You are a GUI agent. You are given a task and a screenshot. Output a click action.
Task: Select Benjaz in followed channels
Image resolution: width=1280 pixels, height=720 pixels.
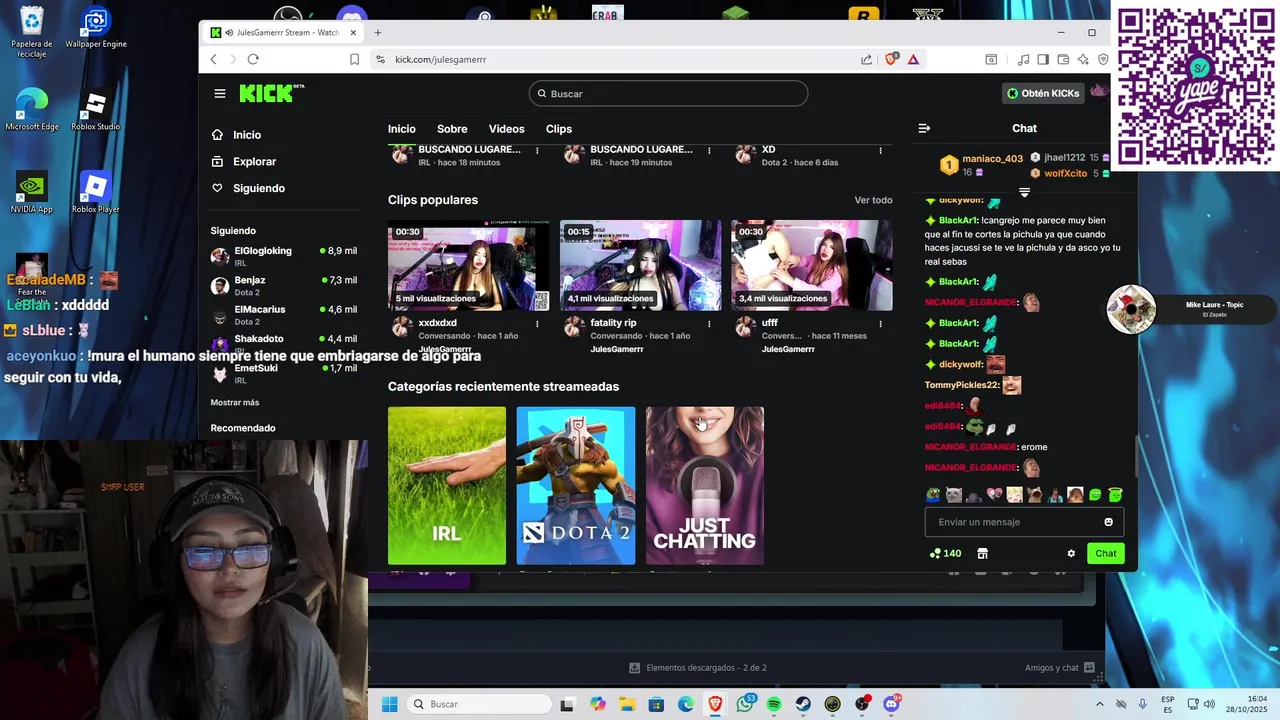pyautogui.click(x=284, y=286)
